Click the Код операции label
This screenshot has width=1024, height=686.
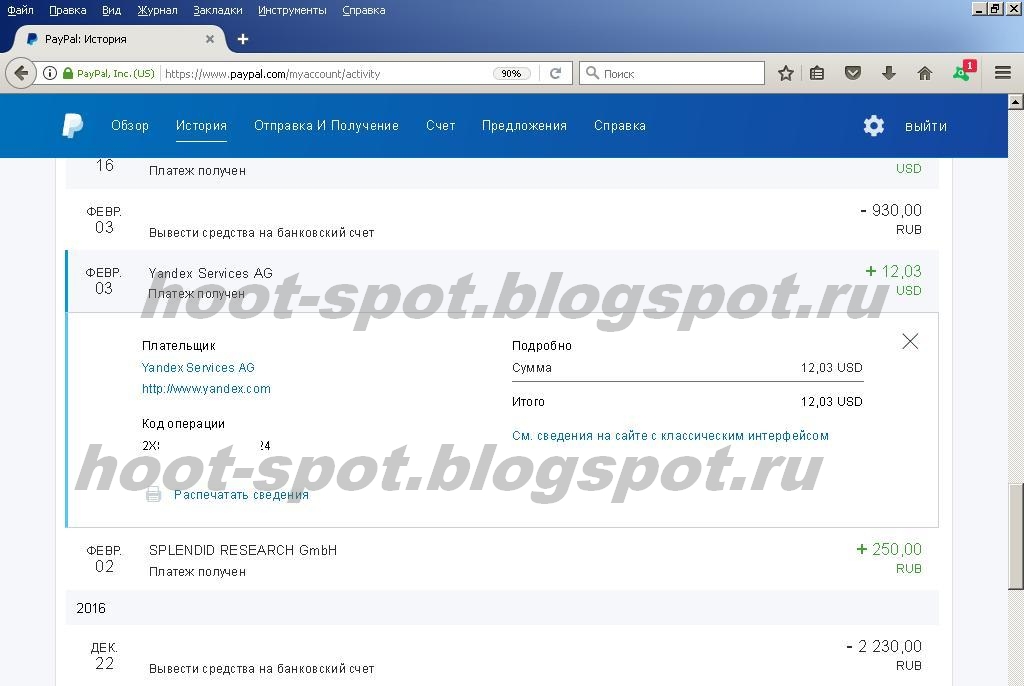pos(184,423)
